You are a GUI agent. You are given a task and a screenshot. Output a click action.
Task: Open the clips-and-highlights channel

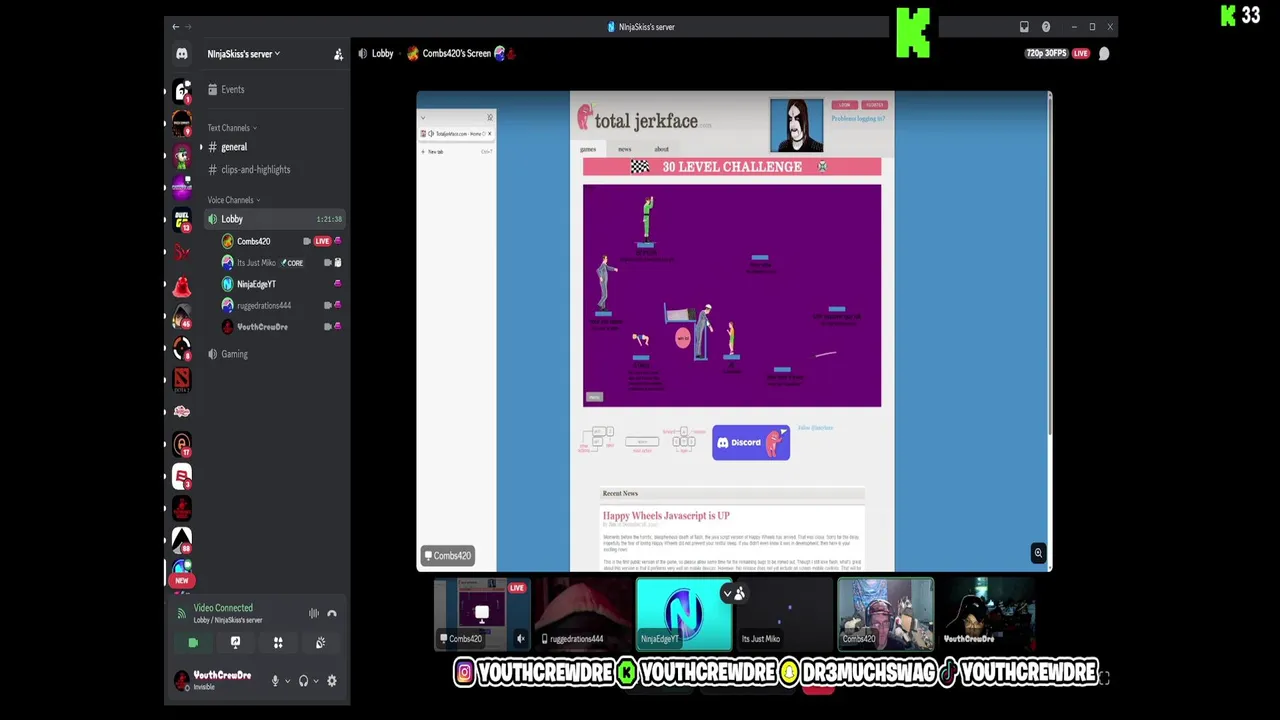coord(276,169)
